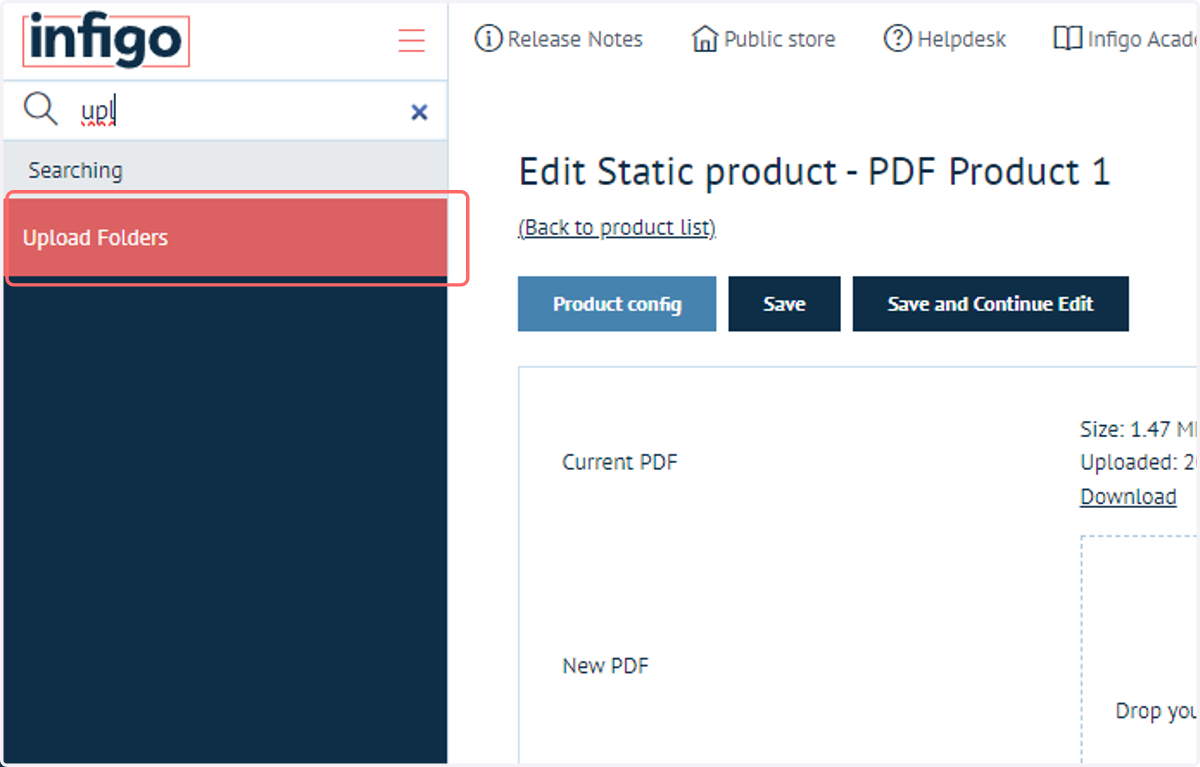Click the infigo logo
This screenshot has width=1200, height=767.
(x=106, y=41)
